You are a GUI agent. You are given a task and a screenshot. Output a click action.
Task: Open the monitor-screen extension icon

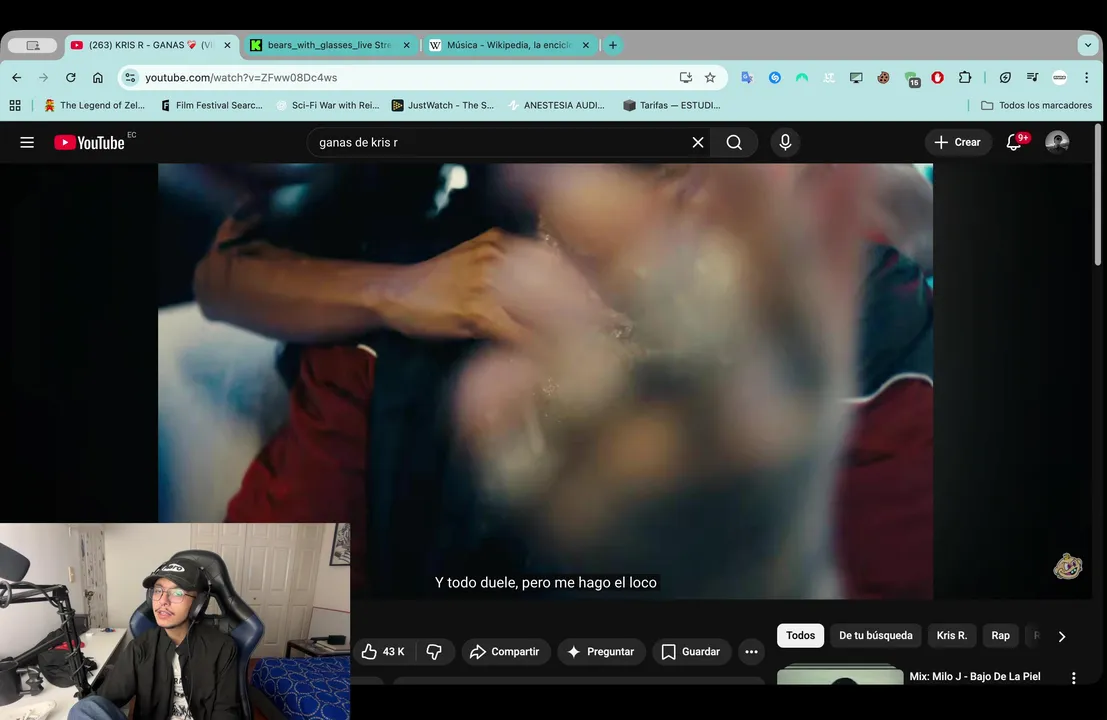856,78
